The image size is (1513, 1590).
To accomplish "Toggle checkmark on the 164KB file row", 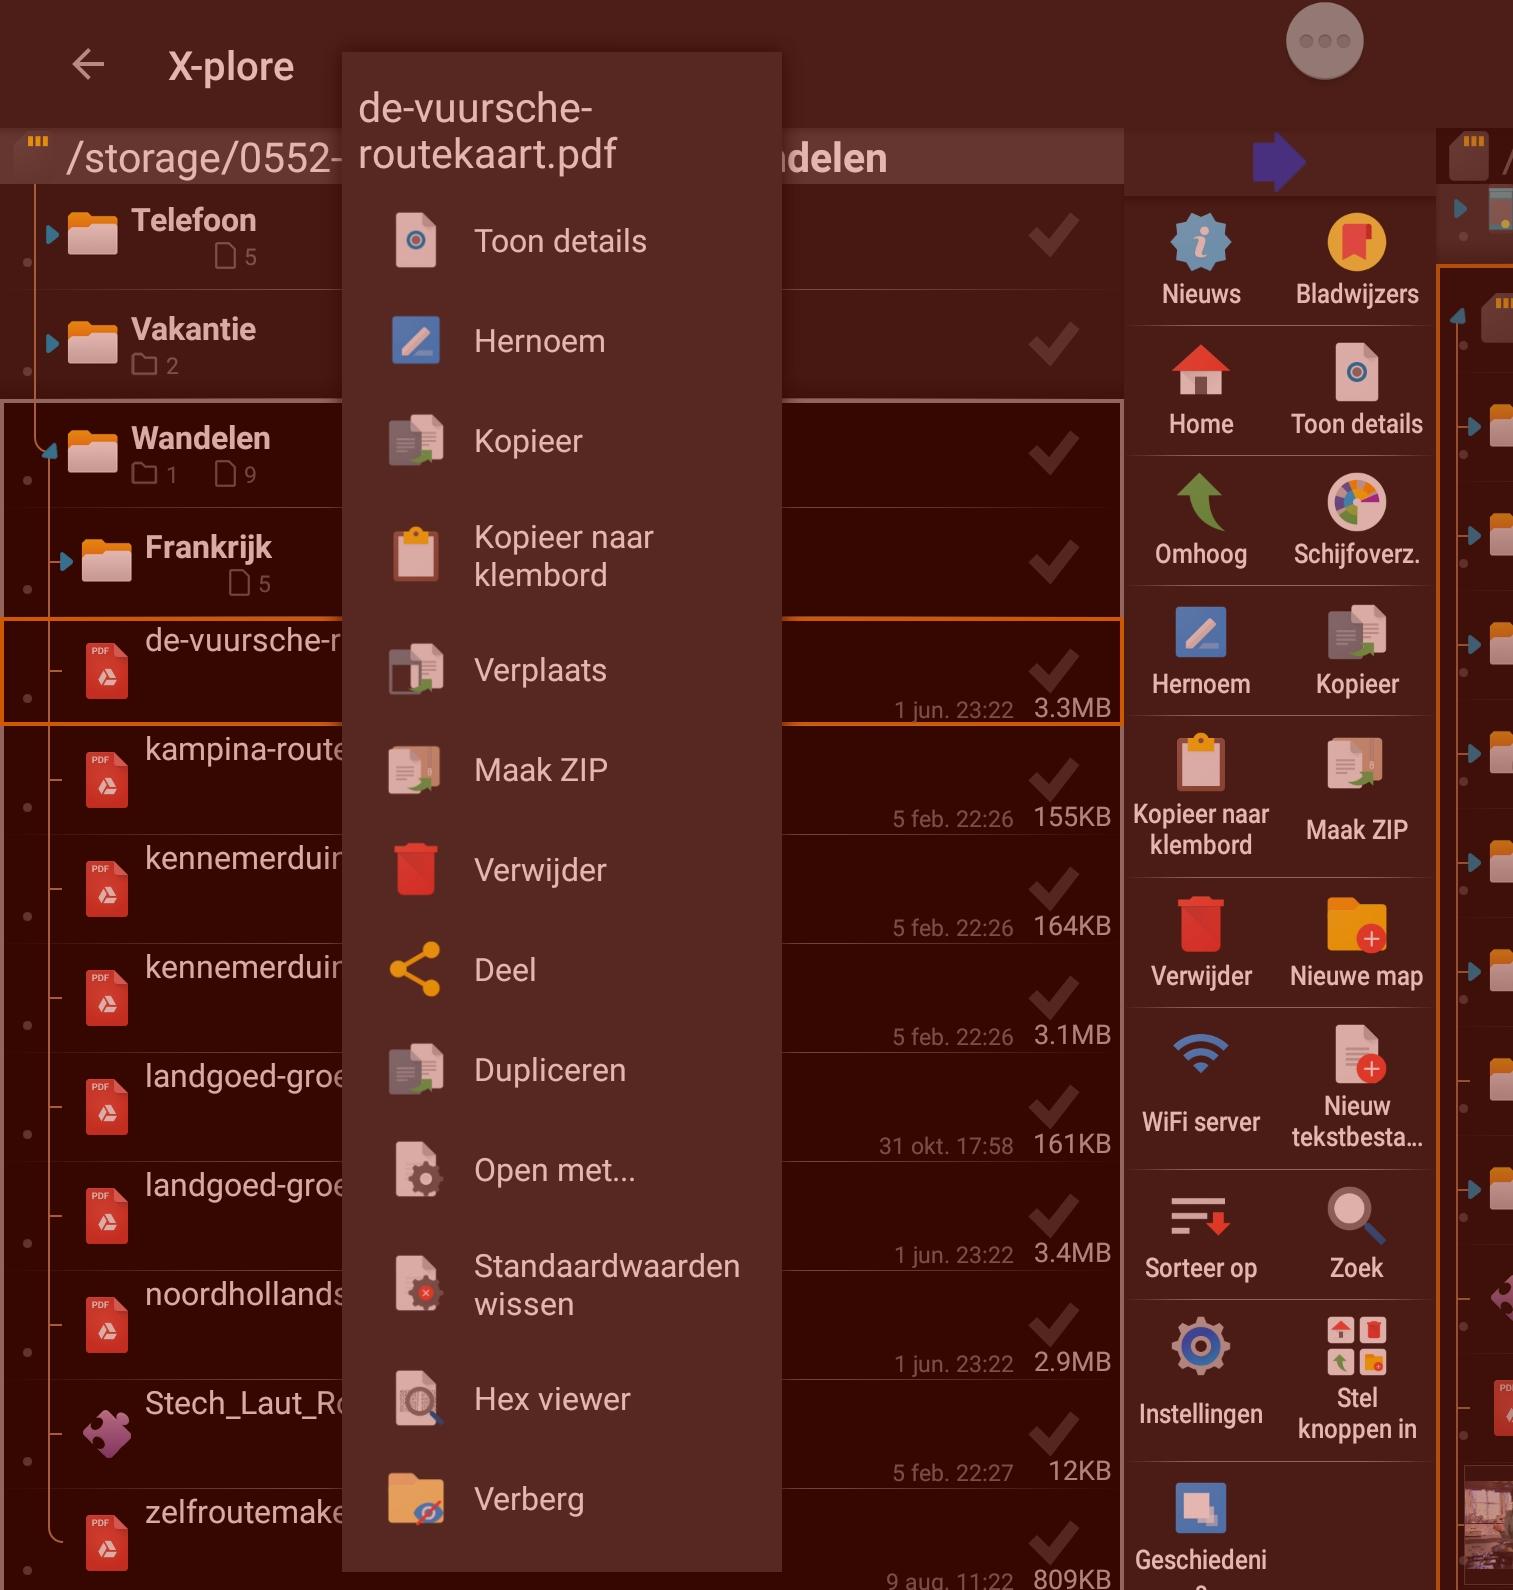I will [1054, 889].
